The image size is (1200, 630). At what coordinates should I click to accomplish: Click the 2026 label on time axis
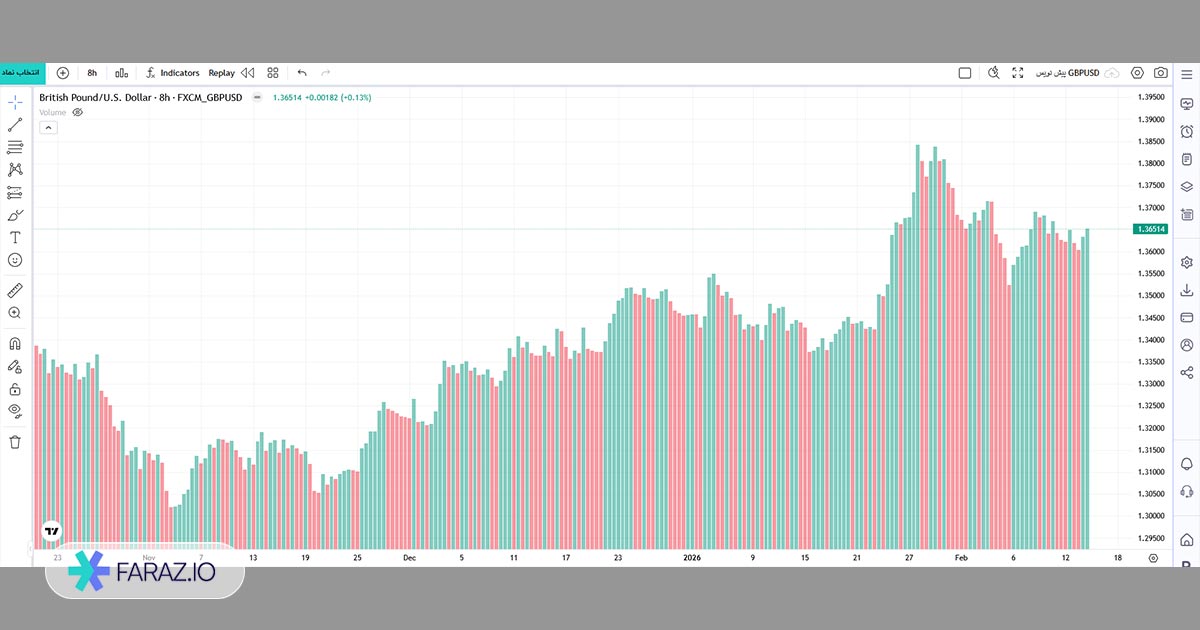pos(691,558)
